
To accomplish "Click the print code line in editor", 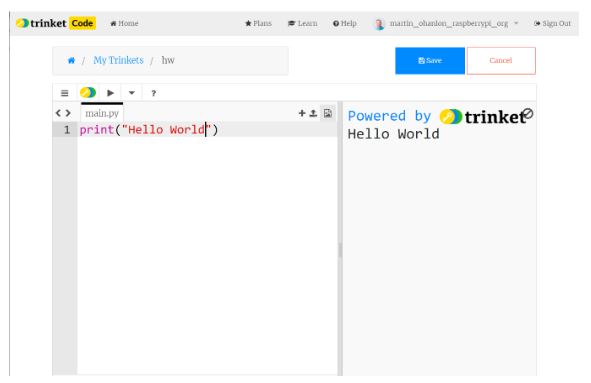I will click(149, 130).
